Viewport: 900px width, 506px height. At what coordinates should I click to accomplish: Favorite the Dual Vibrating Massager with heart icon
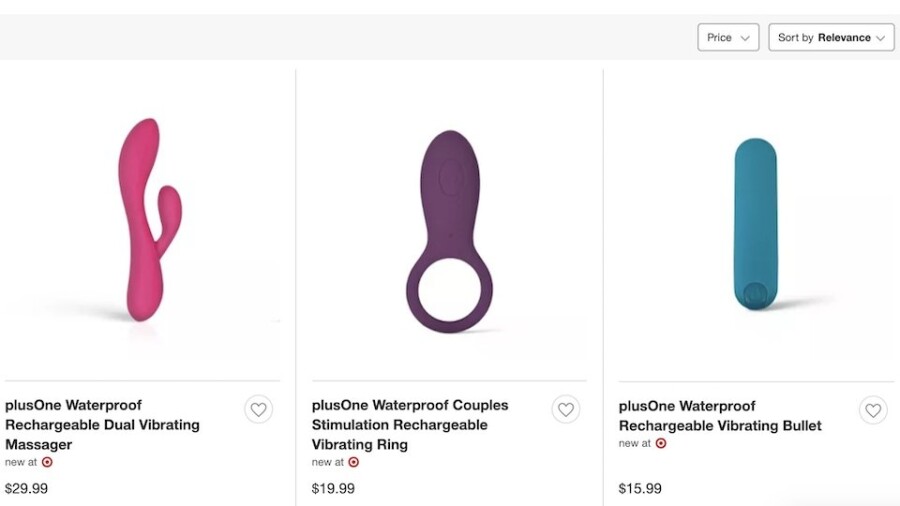258,409
